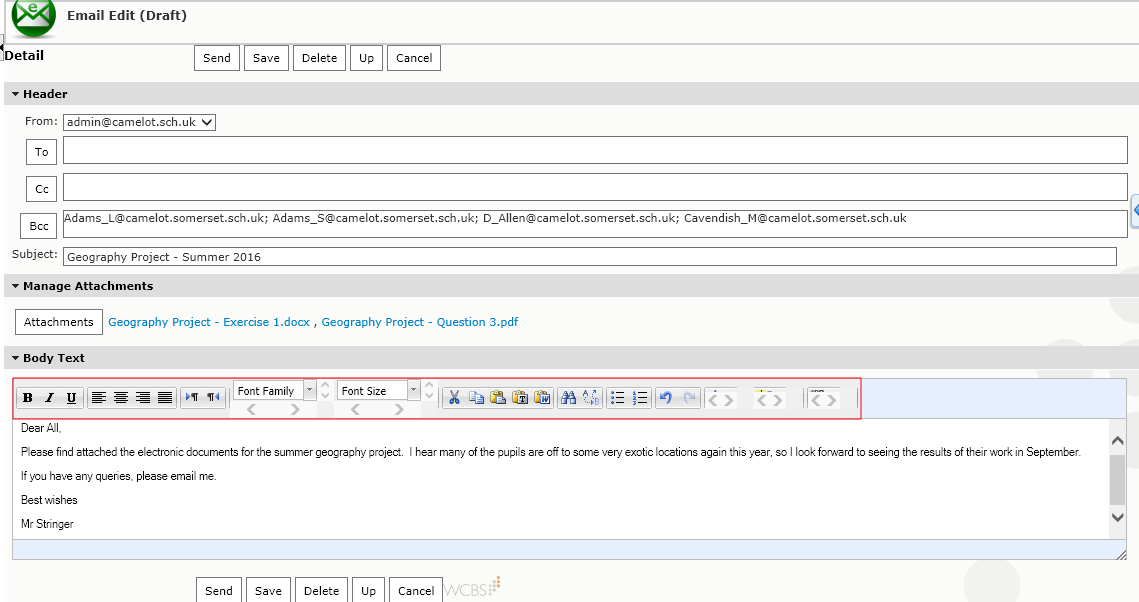1139x602 pixels.
Task: Toggle underline formatting button
Action: click(71, 398)
